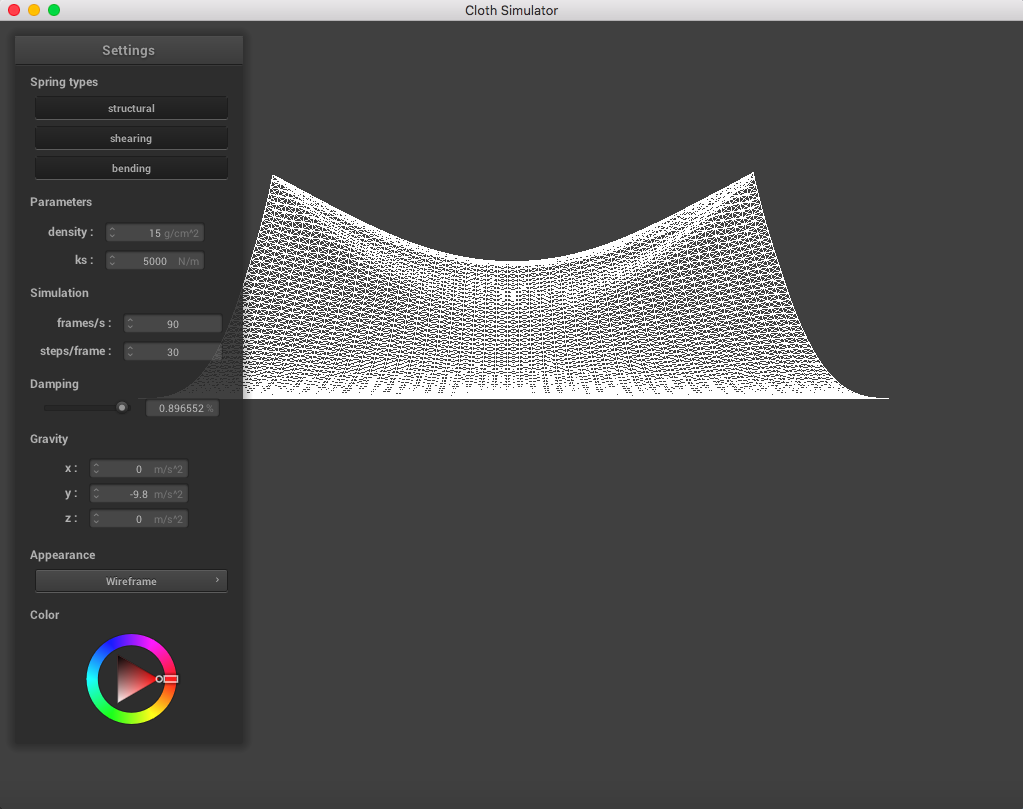This screenshot has height=809, width=1023.
Task: Click the "Spring types" section label
Action: (64, 82)
